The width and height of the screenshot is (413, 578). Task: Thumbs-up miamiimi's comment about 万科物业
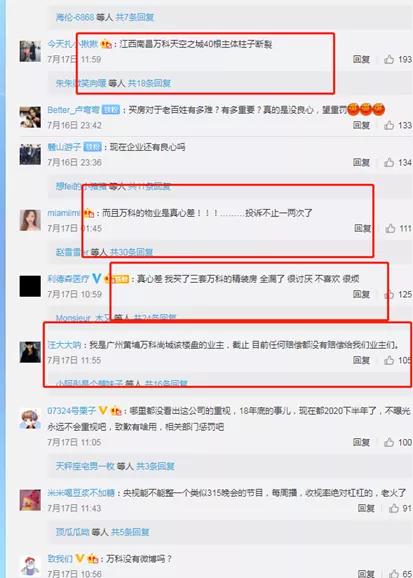(390, 229)
